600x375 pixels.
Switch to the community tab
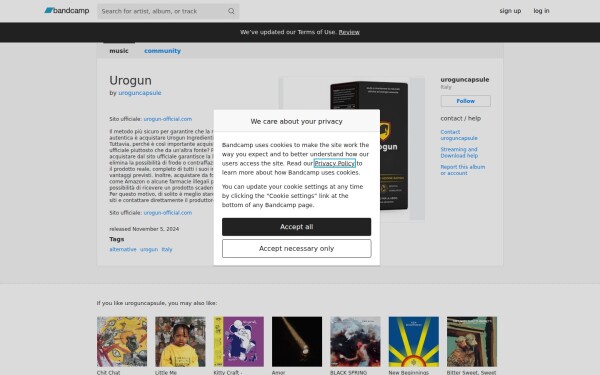point(162,51)
